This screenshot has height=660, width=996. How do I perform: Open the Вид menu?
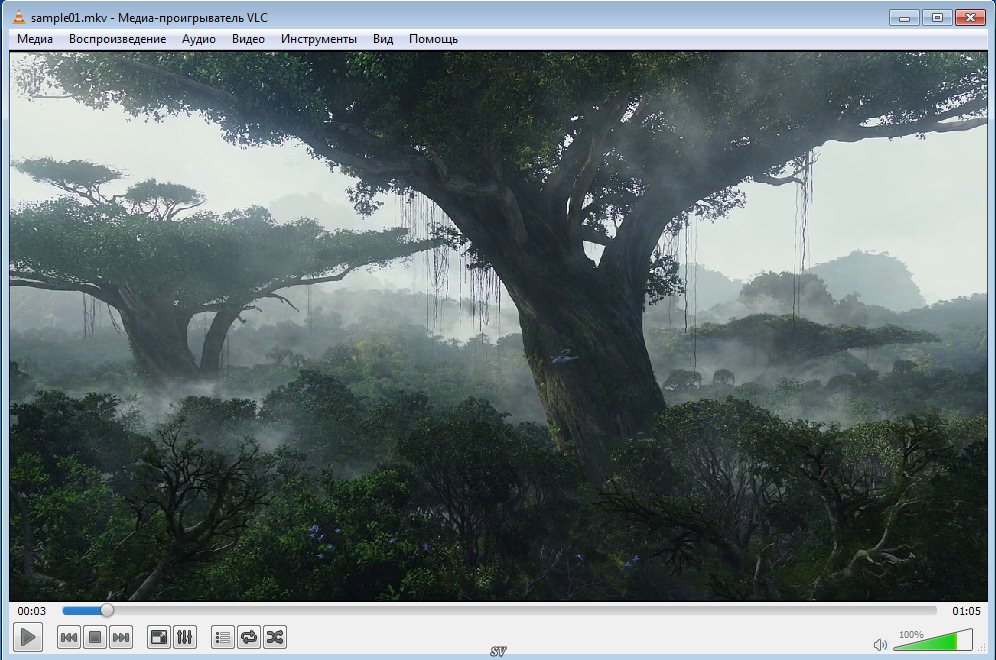[383, 39]
